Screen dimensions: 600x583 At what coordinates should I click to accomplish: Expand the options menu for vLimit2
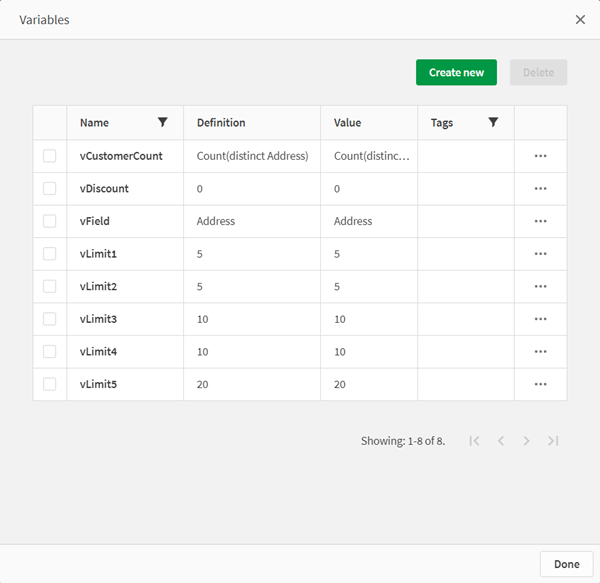pyautogui.click(x=540, y=286)
